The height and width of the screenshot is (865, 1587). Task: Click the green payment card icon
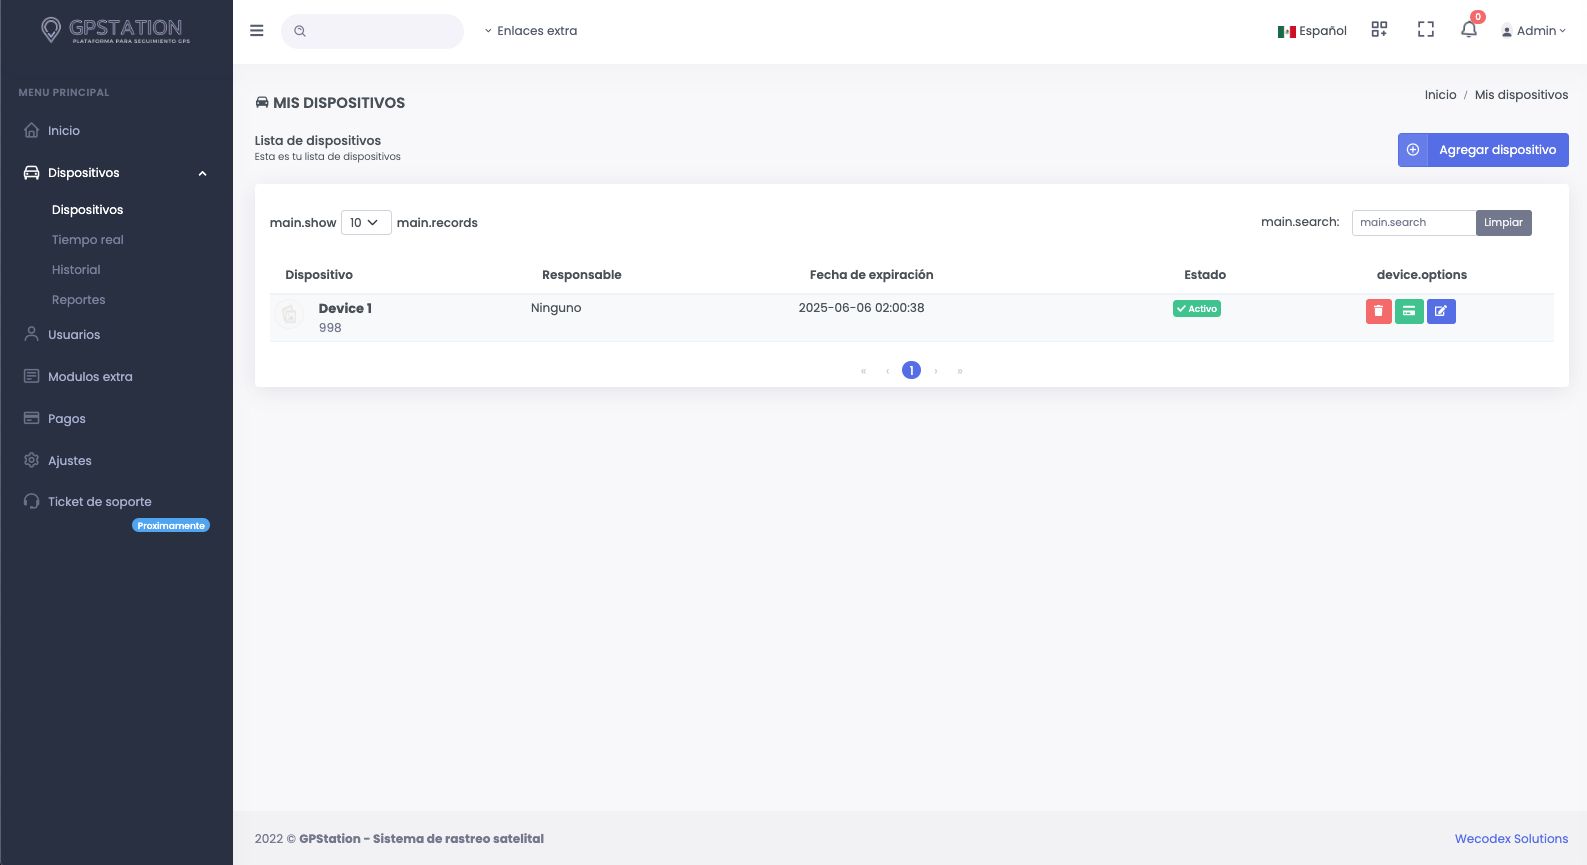pos(1409,311)
